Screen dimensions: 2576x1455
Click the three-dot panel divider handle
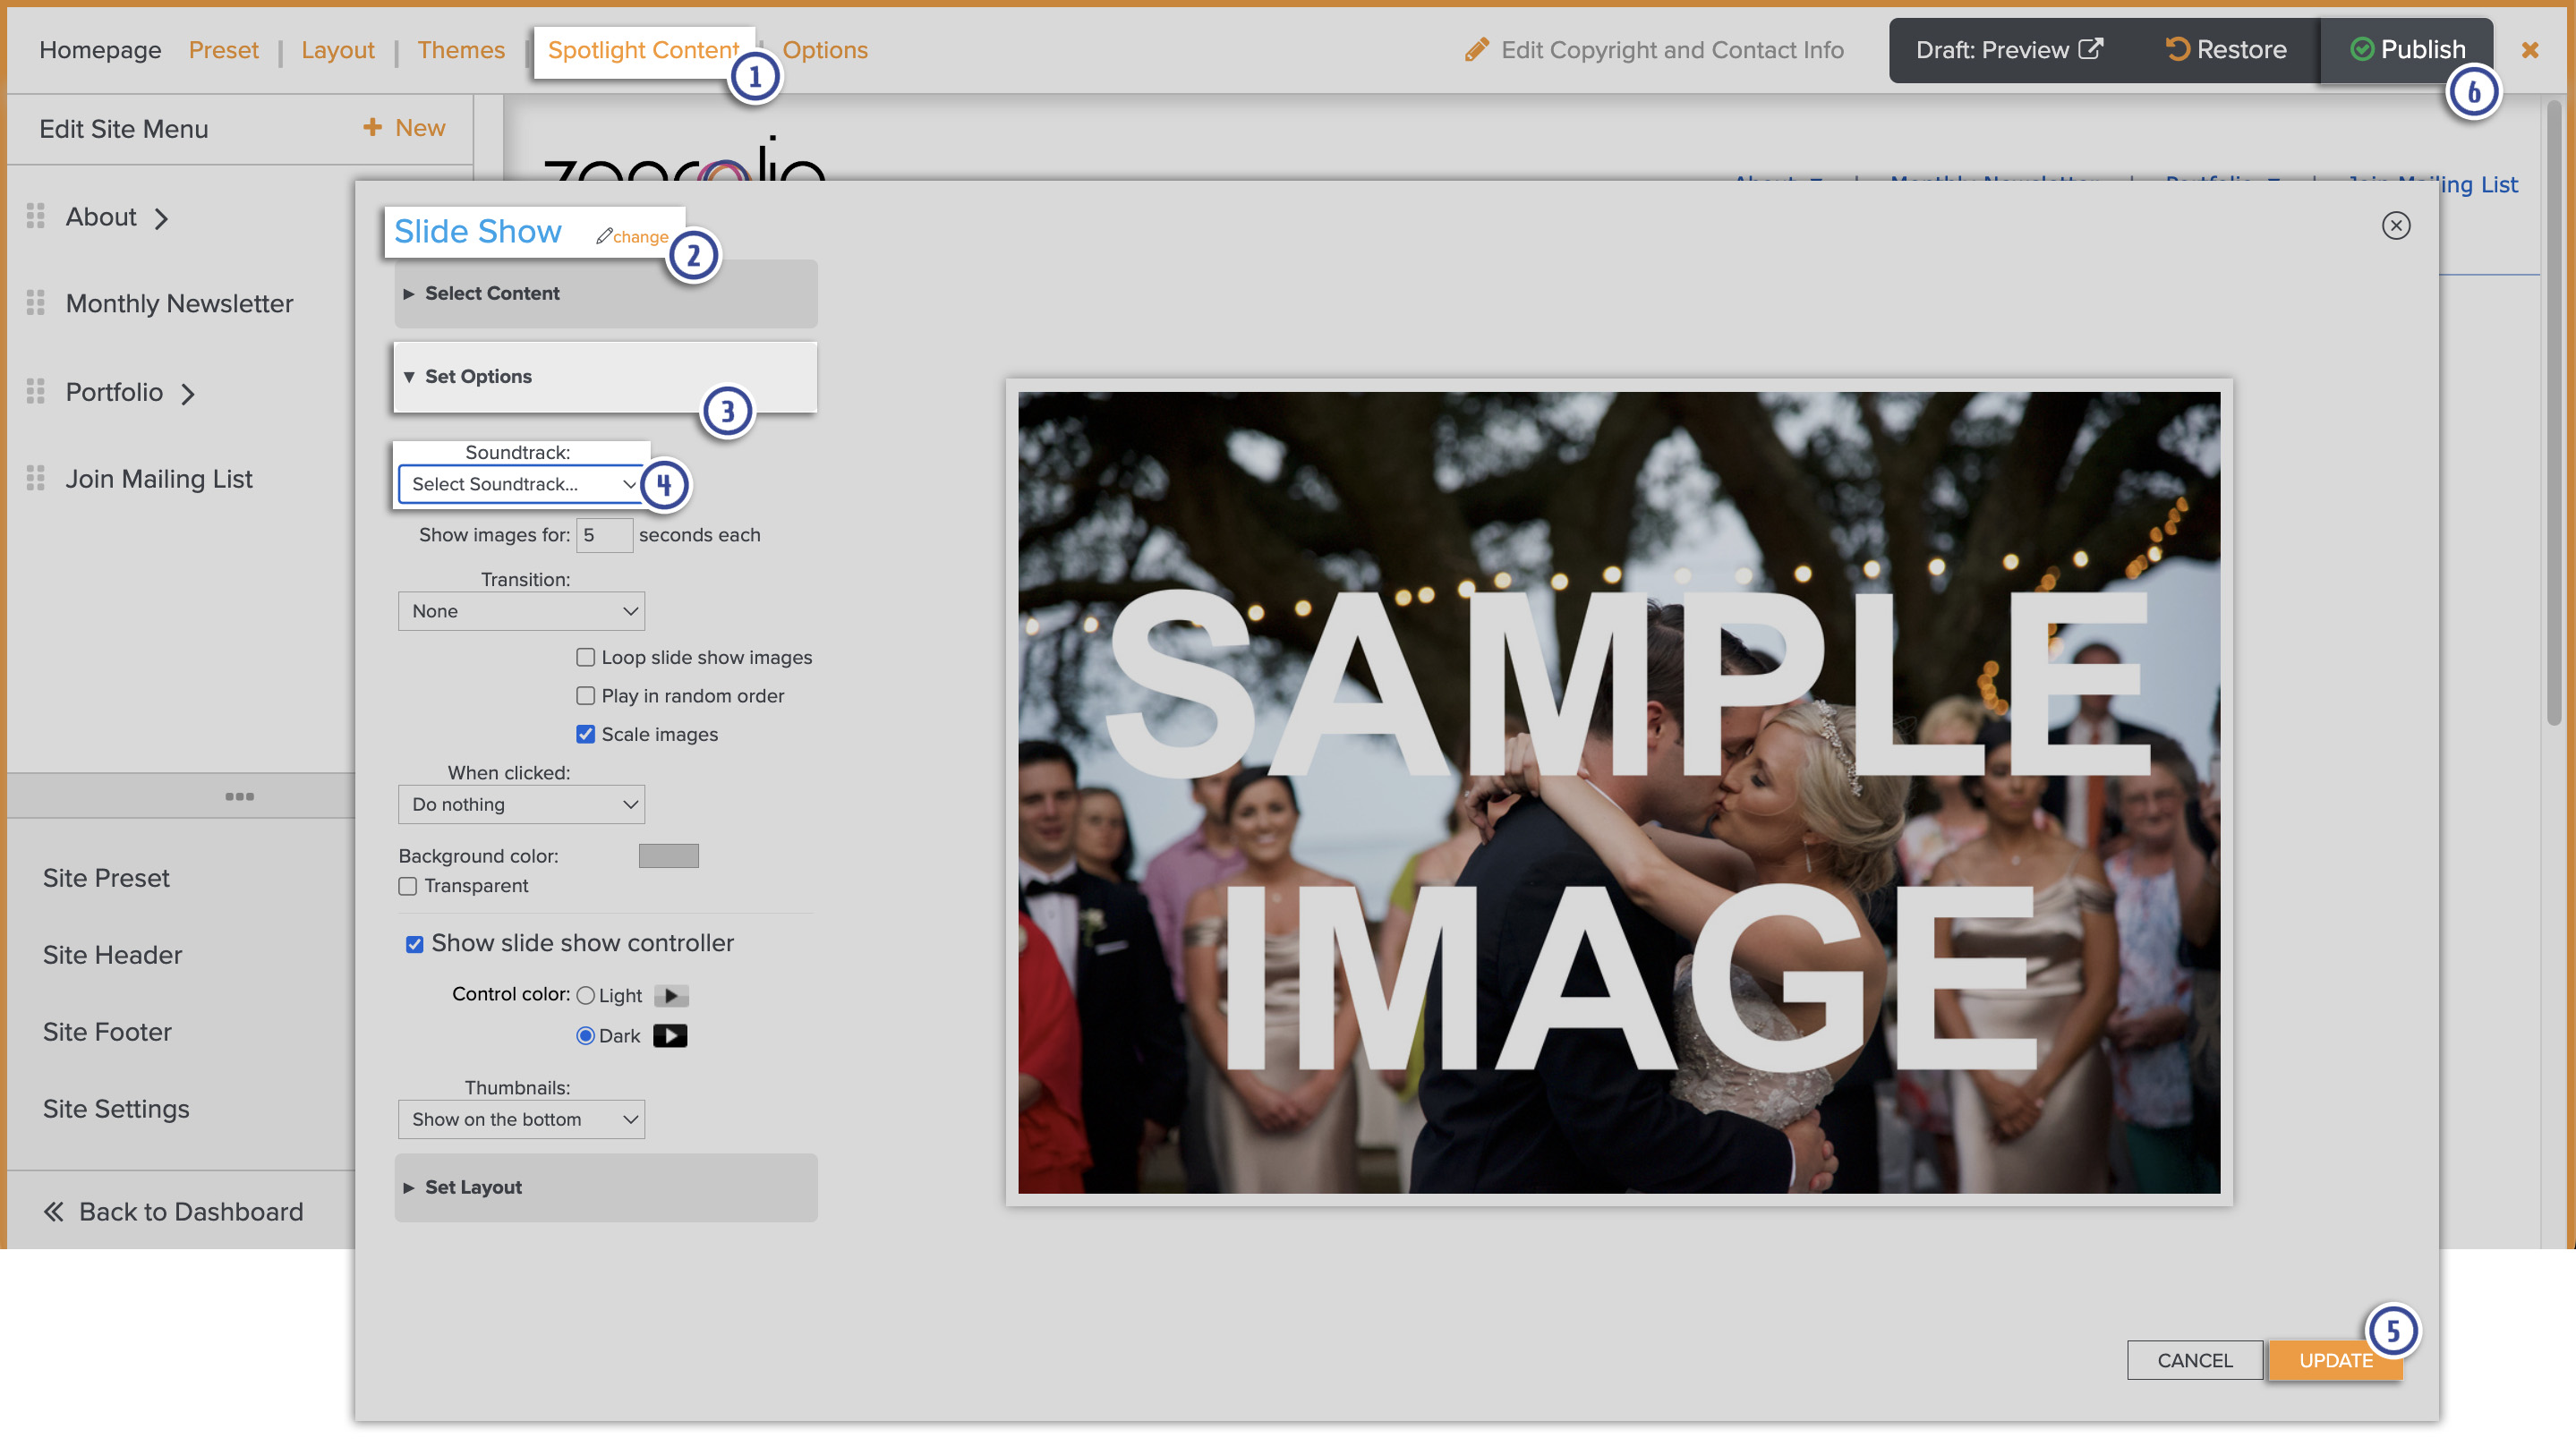pos(239,796)
